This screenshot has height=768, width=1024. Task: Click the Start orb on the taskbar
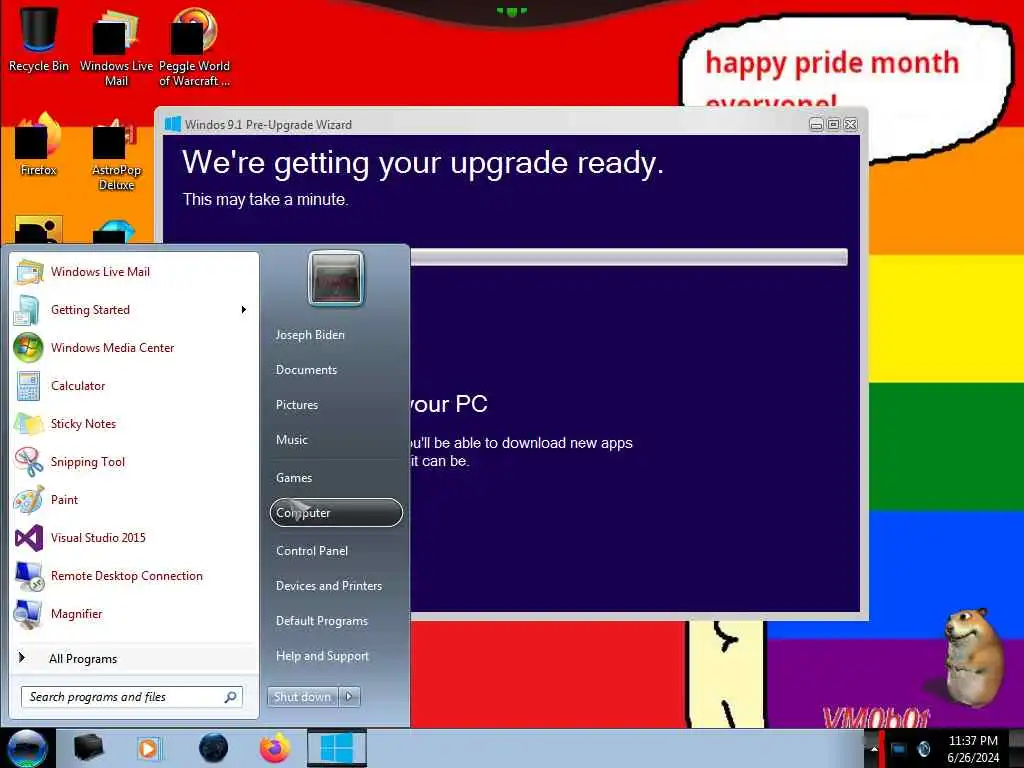[x=27, y=748]
